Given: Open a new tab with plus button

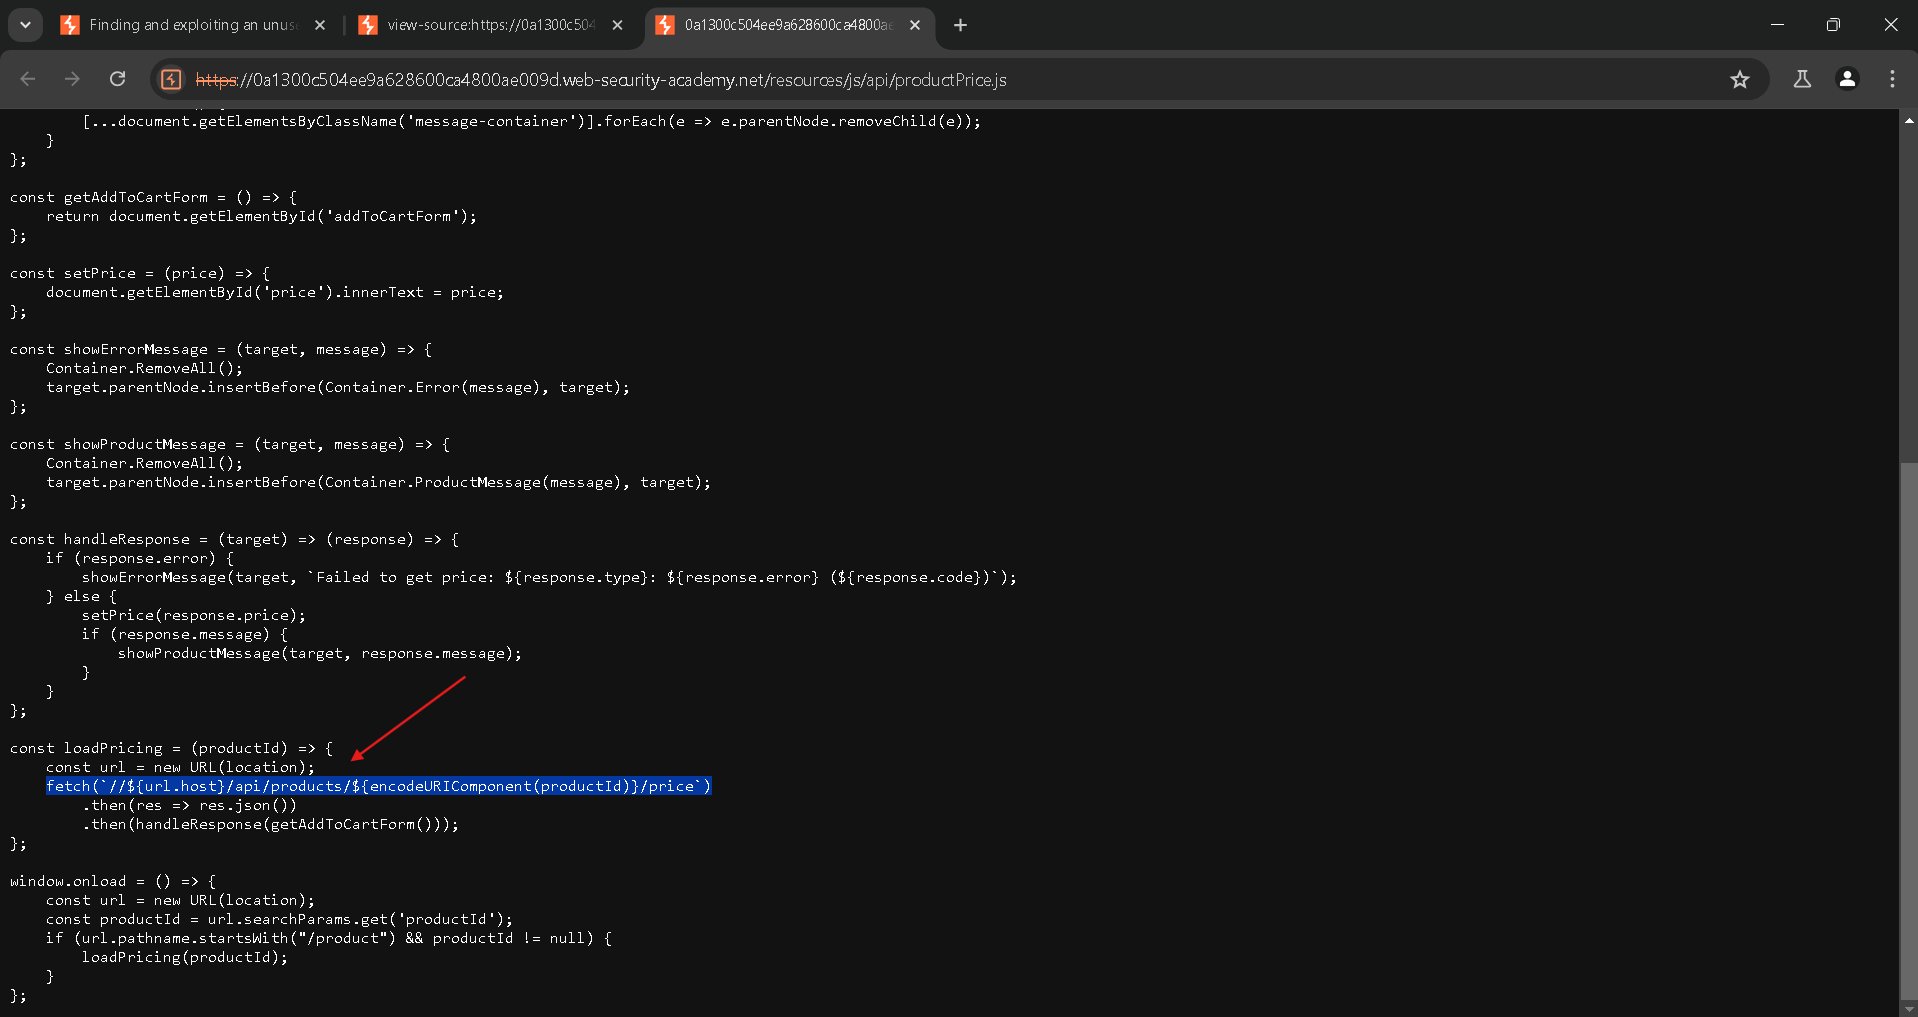Looking at the screenshot, I should [960, 25].
